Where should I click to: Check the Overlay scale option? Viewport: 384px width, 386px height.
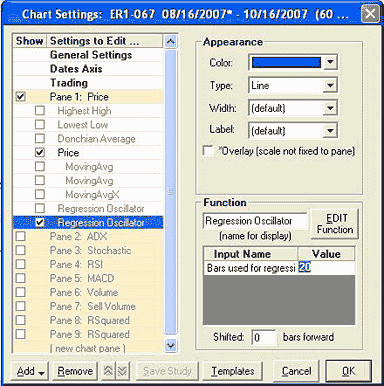click(208, 150)
